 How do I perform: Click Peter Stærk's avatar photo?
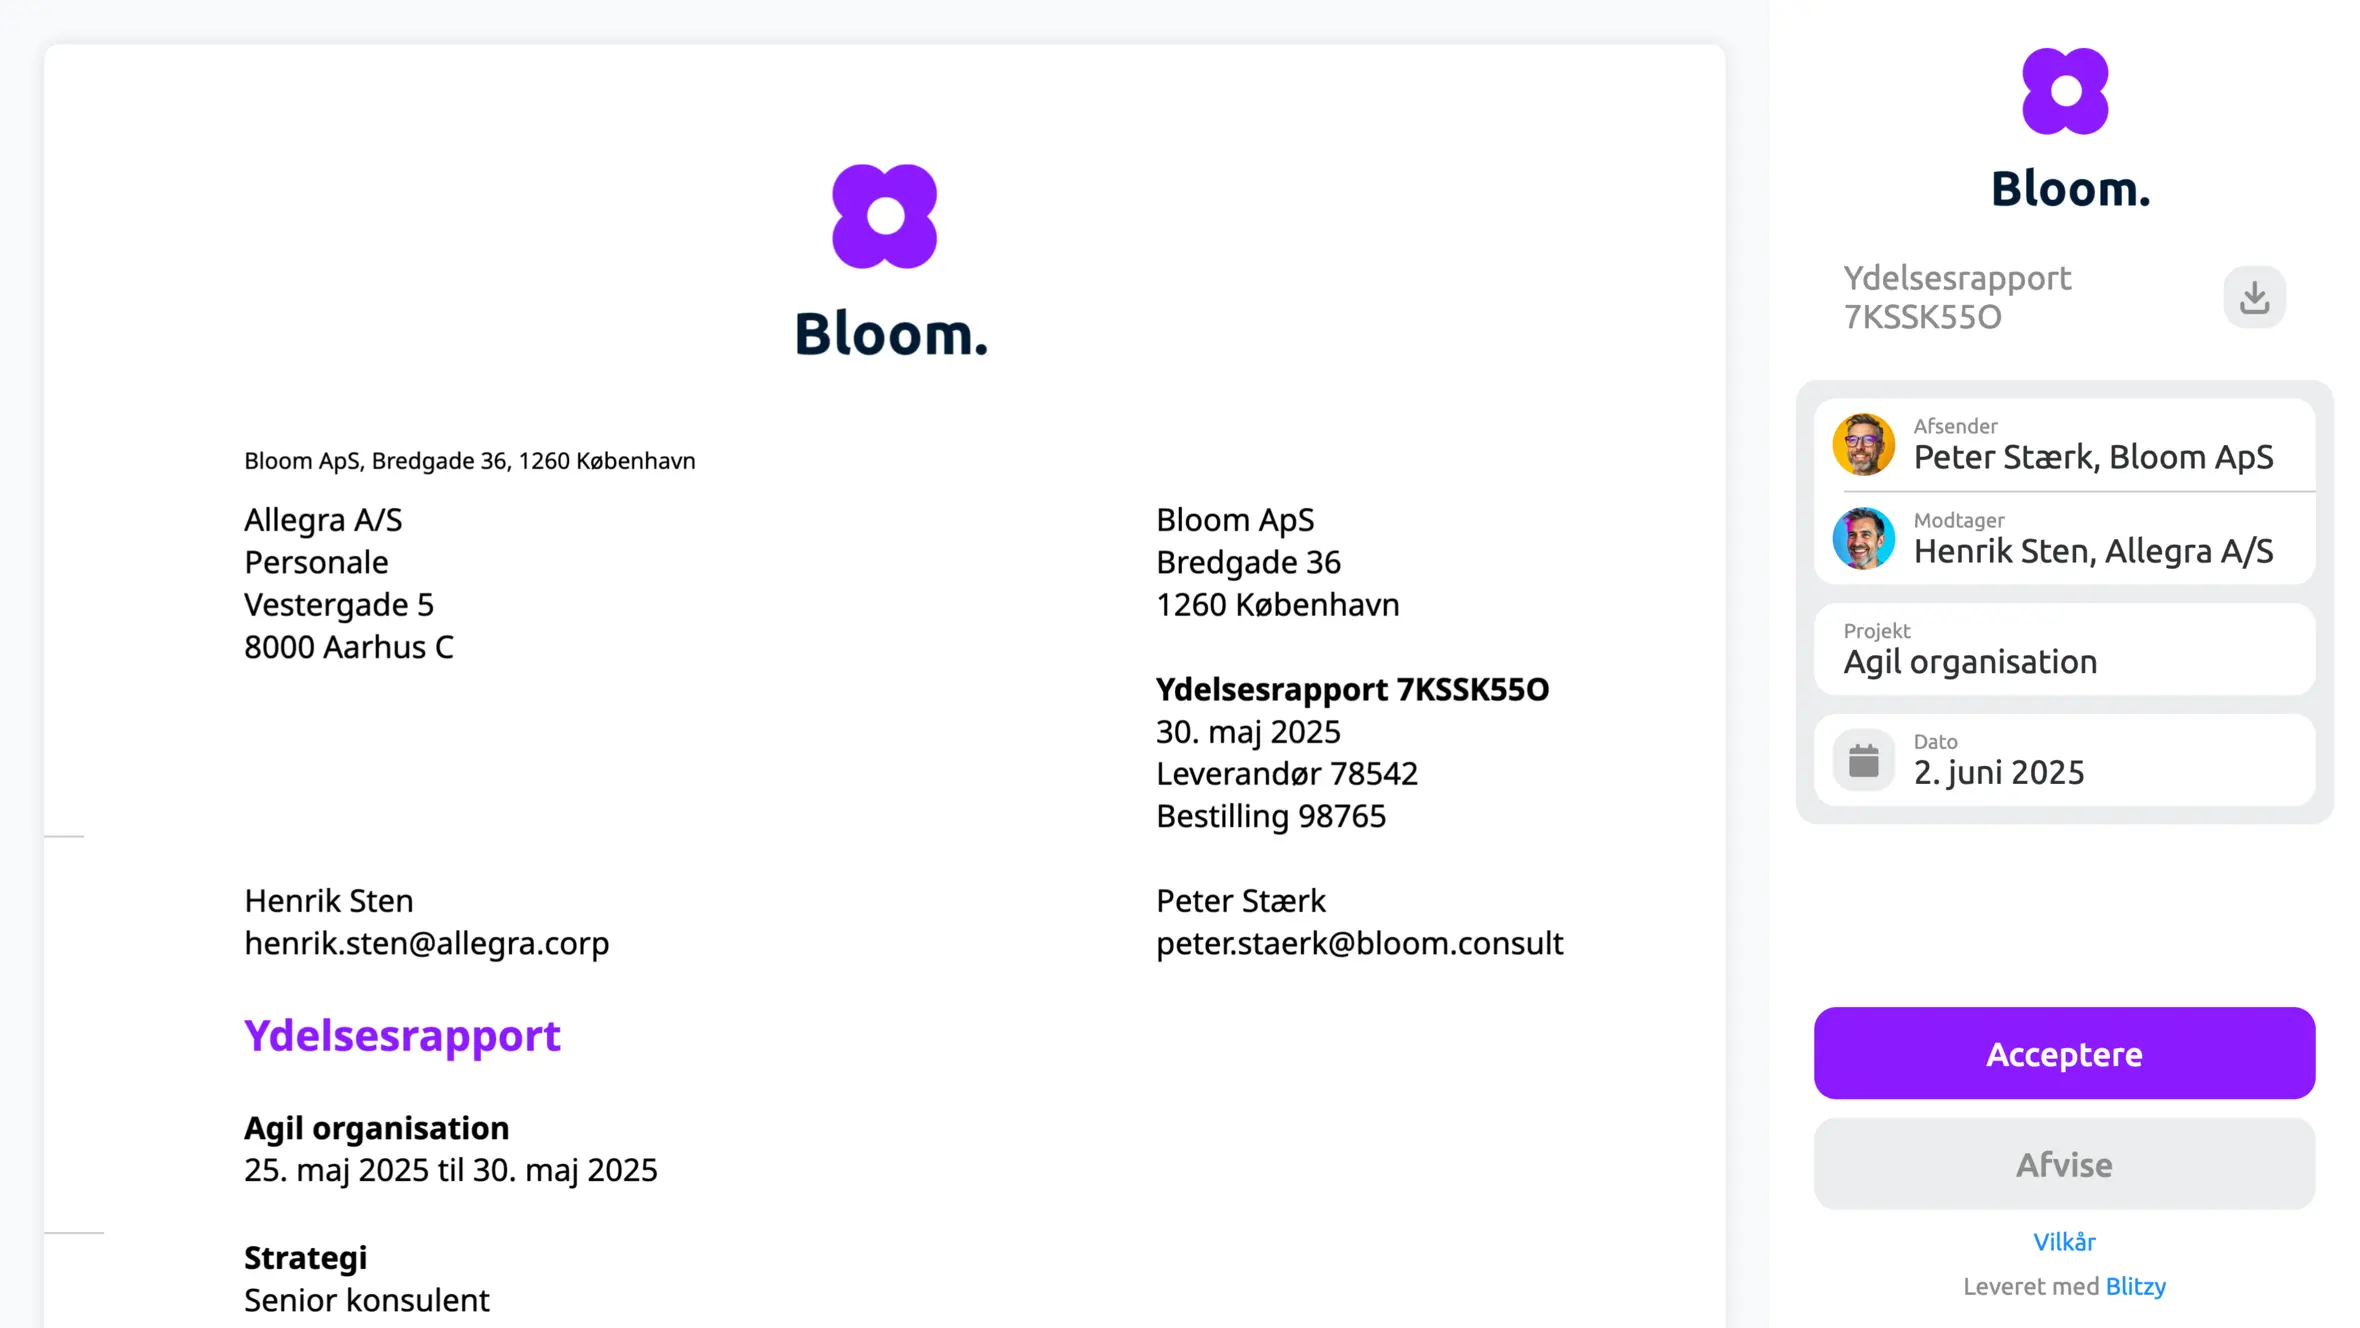coord(1863,444)
